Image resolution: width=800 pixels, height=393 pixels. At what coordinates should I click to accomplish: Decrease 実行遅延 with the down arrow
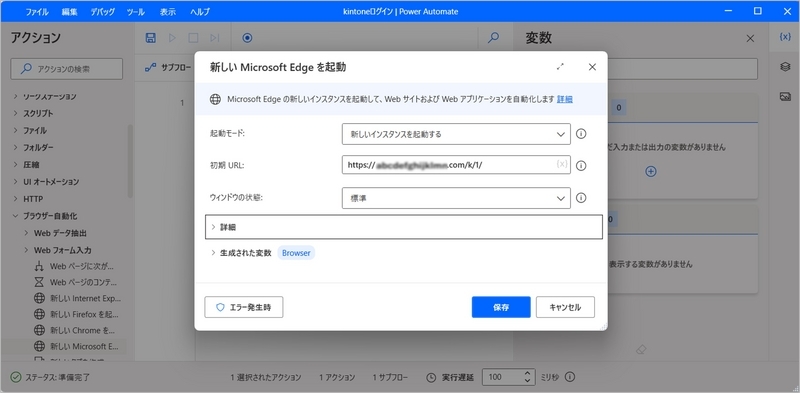click(x=528, y=381)
